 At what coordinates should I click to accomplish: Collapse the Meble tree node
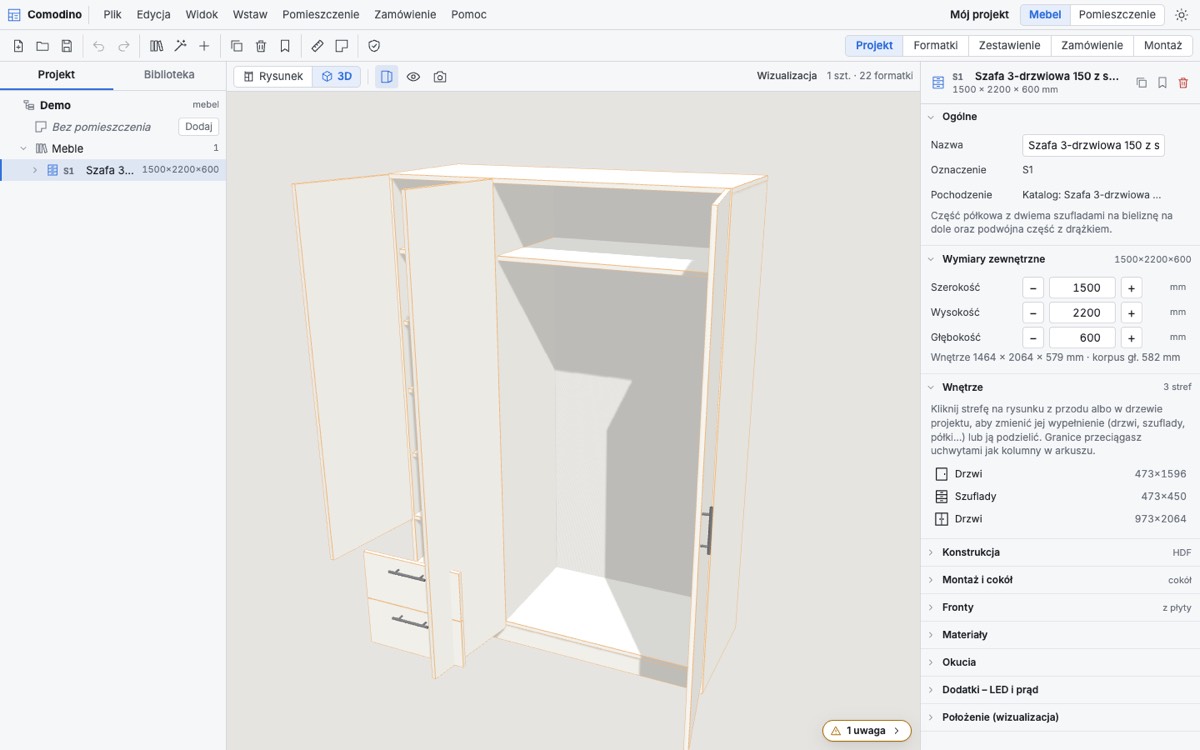click(23, 148)
